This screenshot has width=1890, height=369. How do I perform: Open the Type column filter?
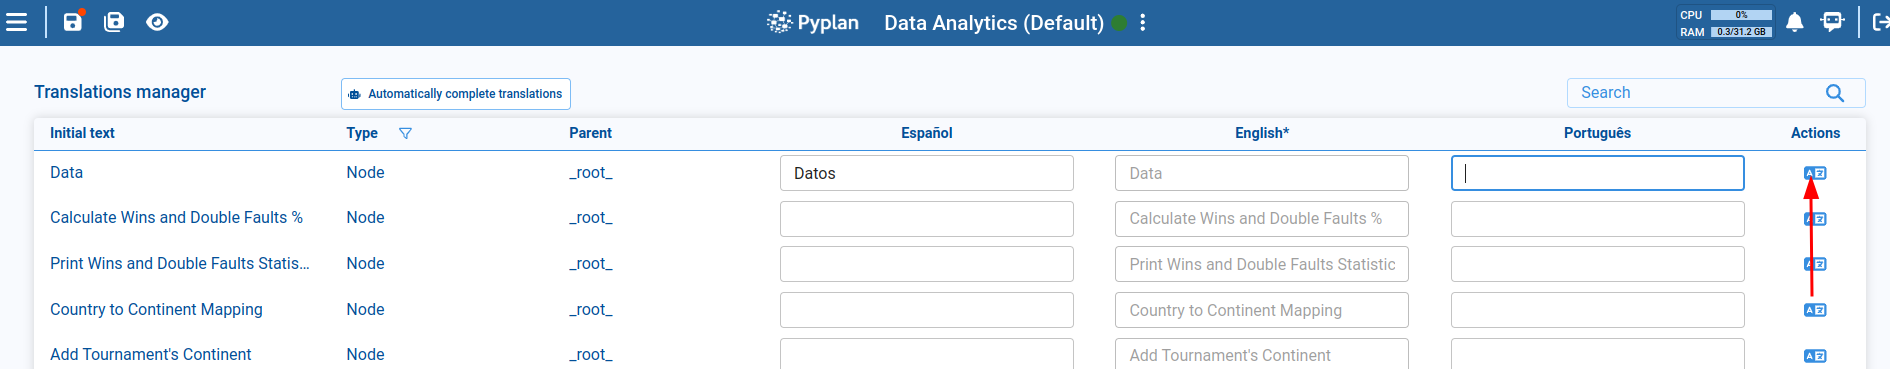coord(405,133)
